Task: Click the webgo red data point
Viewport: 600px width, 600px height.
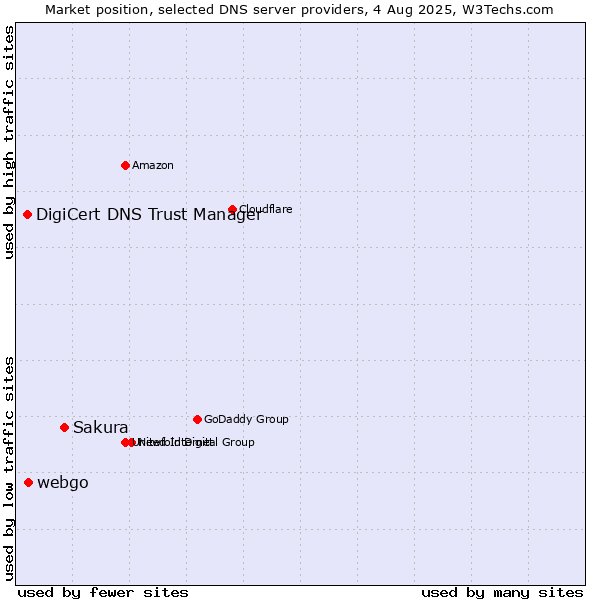Action: [28, 483]
